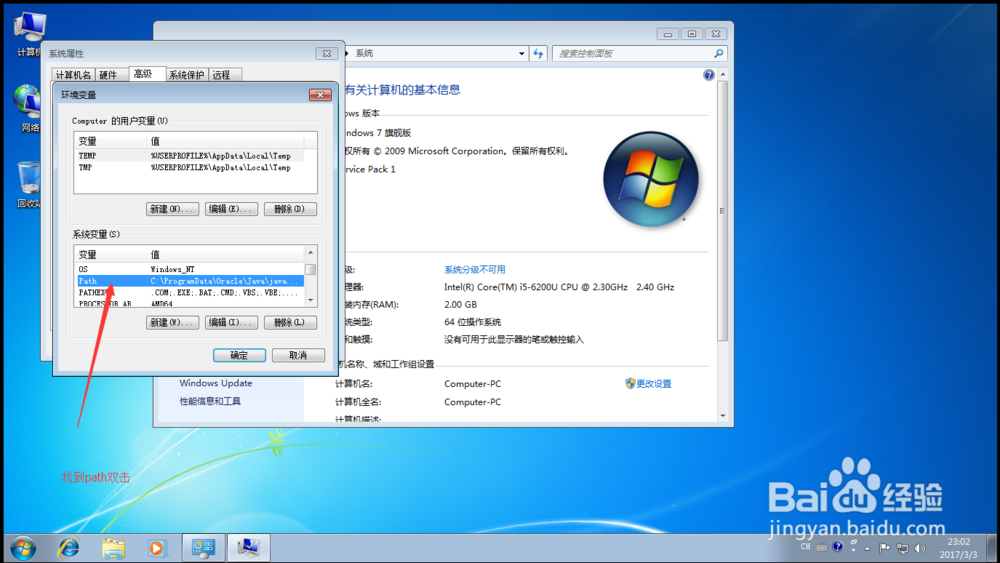Open Computer desktop icon
The height and width of the screenshot is (563, 1000).
pos(29,33)
